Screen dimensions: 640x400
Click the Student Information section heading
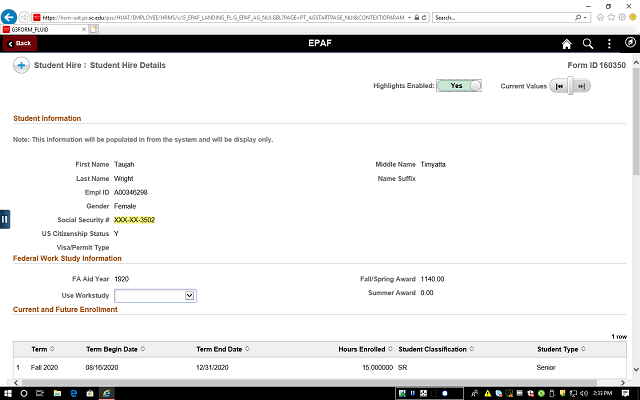click(47, 118)
